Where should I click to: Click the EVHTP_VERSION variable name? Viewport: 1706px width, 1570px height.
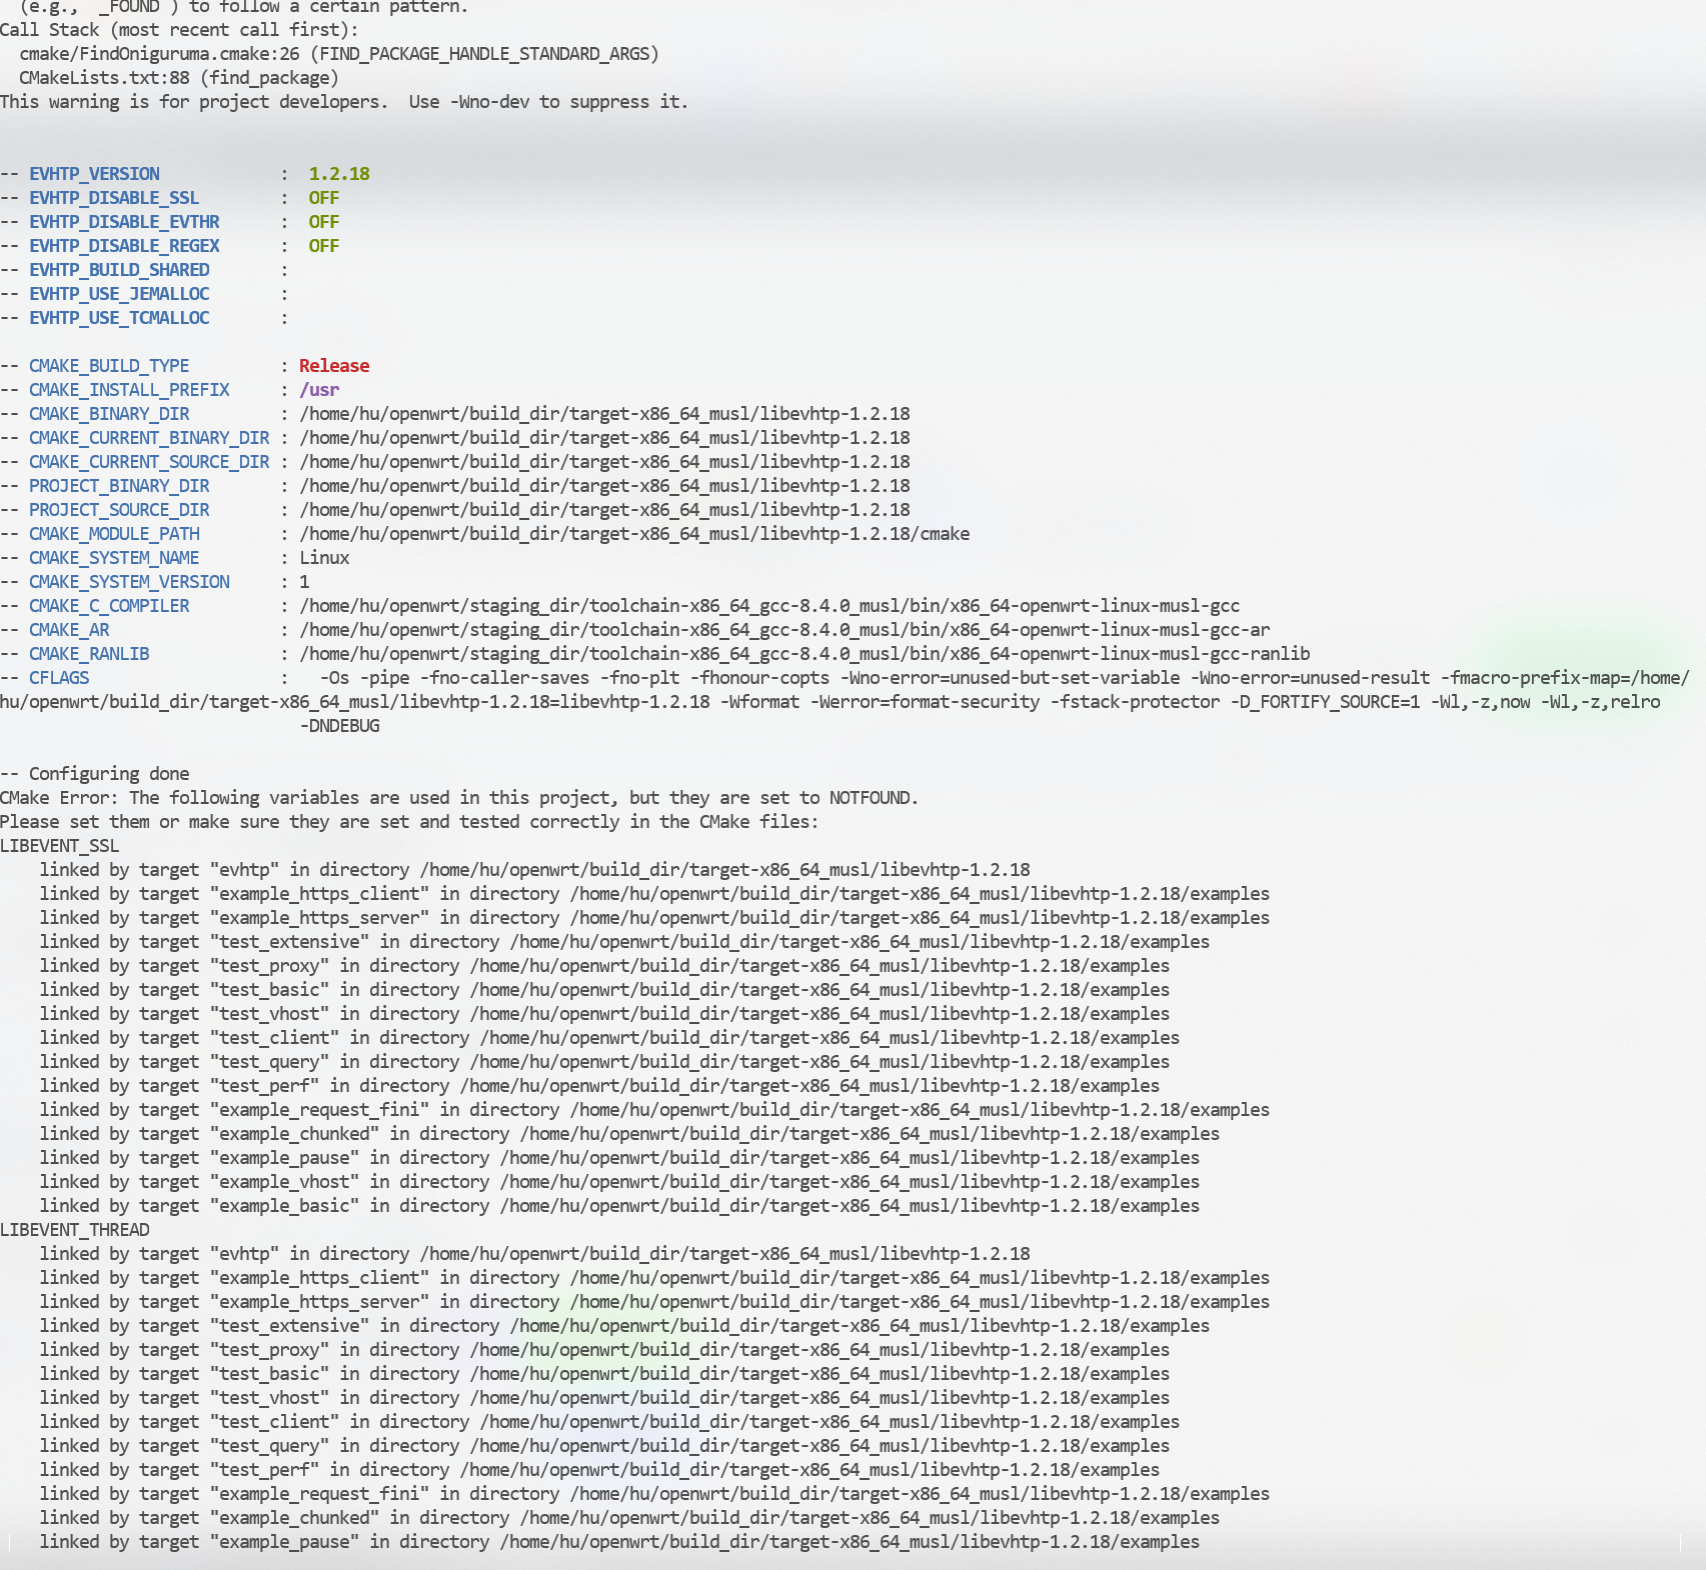pos(94,174)
